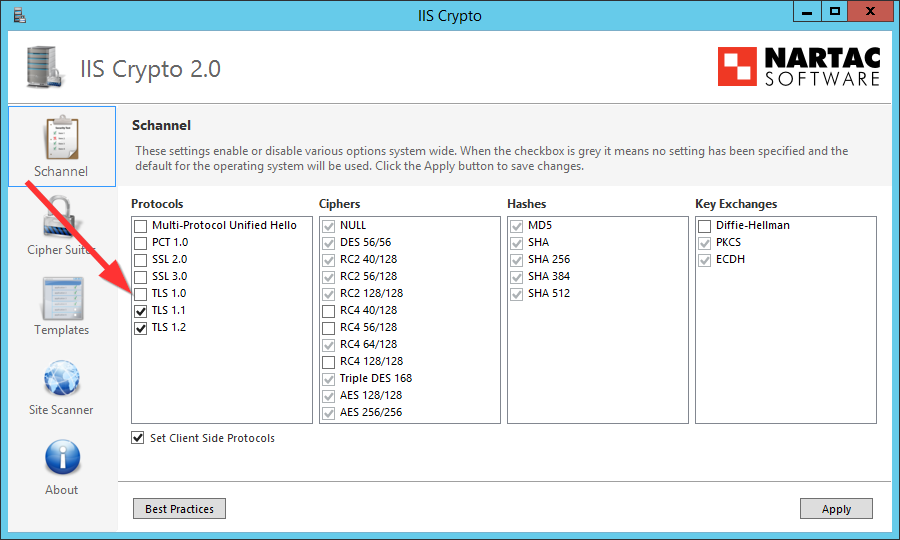900x540 pixels.
Task: Enable the TLS 1.0 protocol checkbox
Action: tap(141, 294)
